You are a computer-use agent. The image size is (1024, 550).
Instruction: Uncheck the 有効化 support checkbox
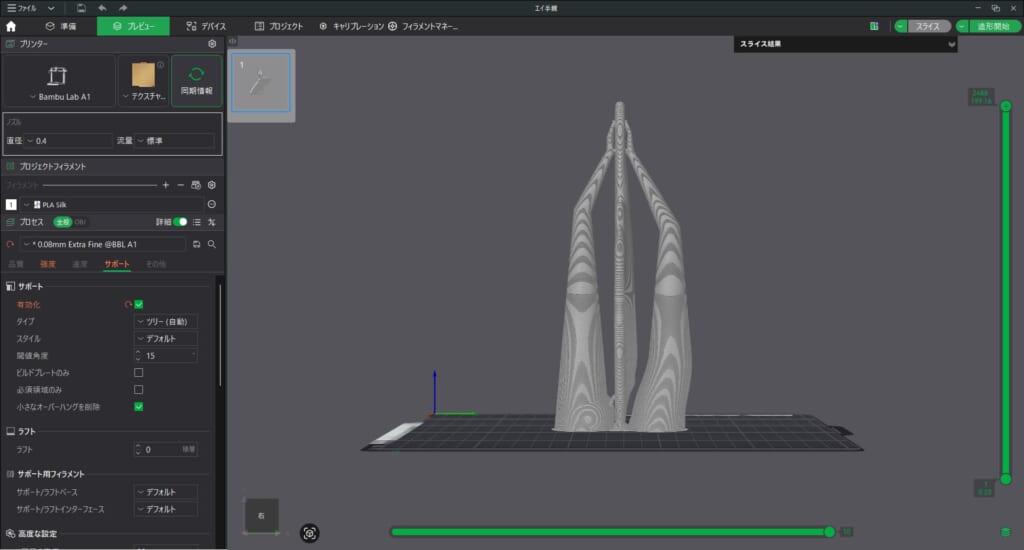pos(138,304)
